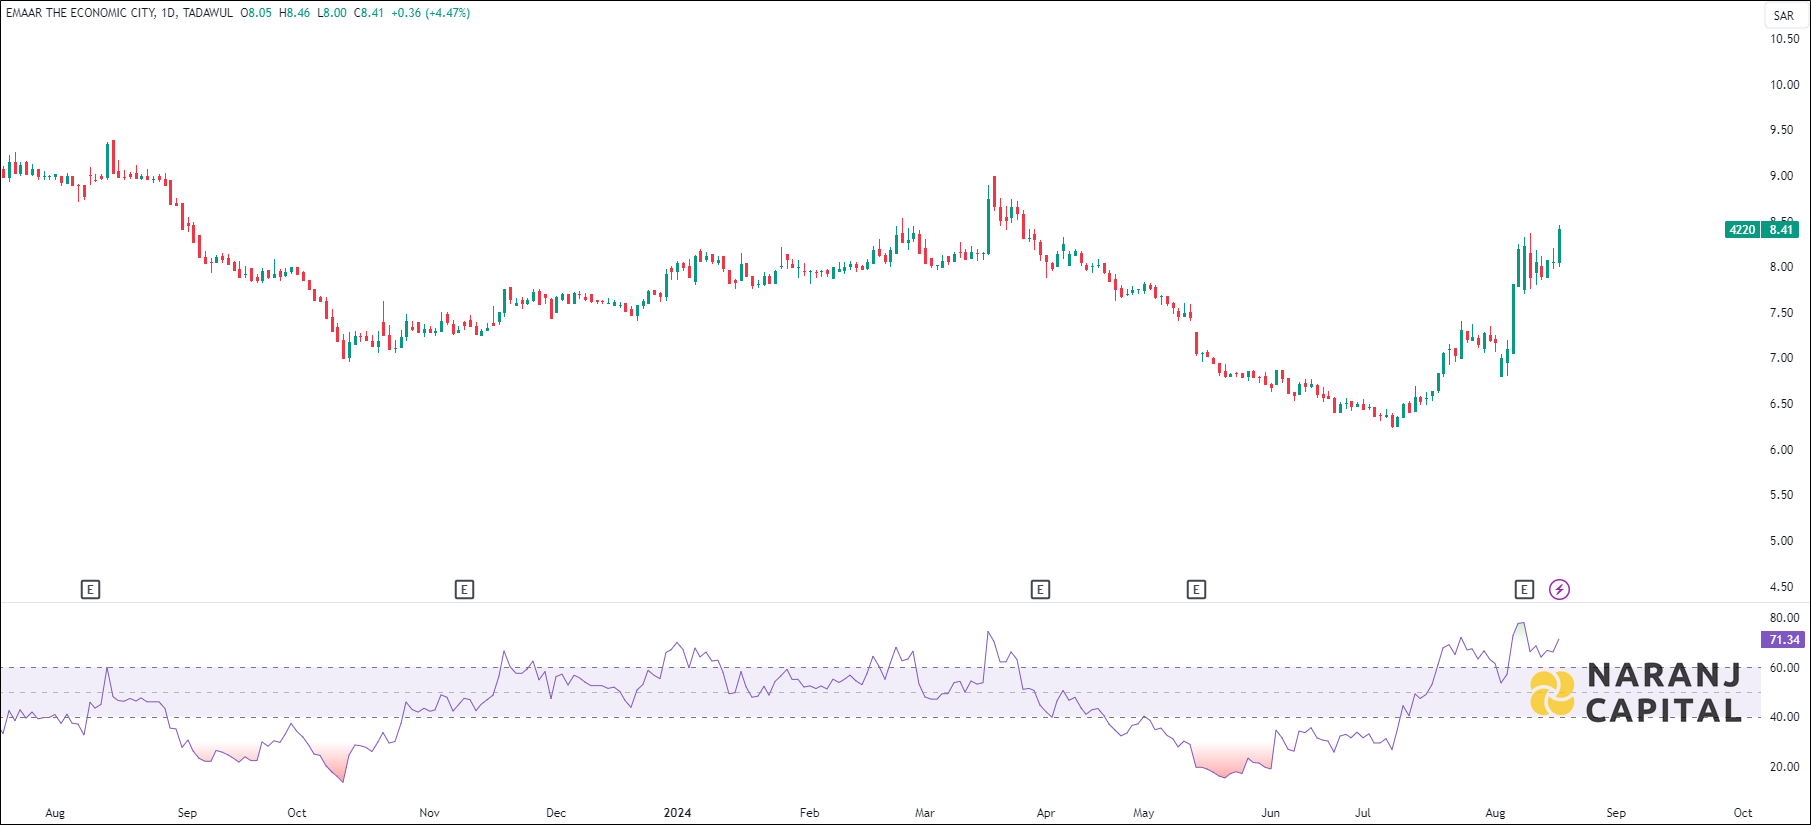This screenshot has height=825, width=1811.
Task: Click the 60.00 RSI axis label
Action: point(1784,668)
